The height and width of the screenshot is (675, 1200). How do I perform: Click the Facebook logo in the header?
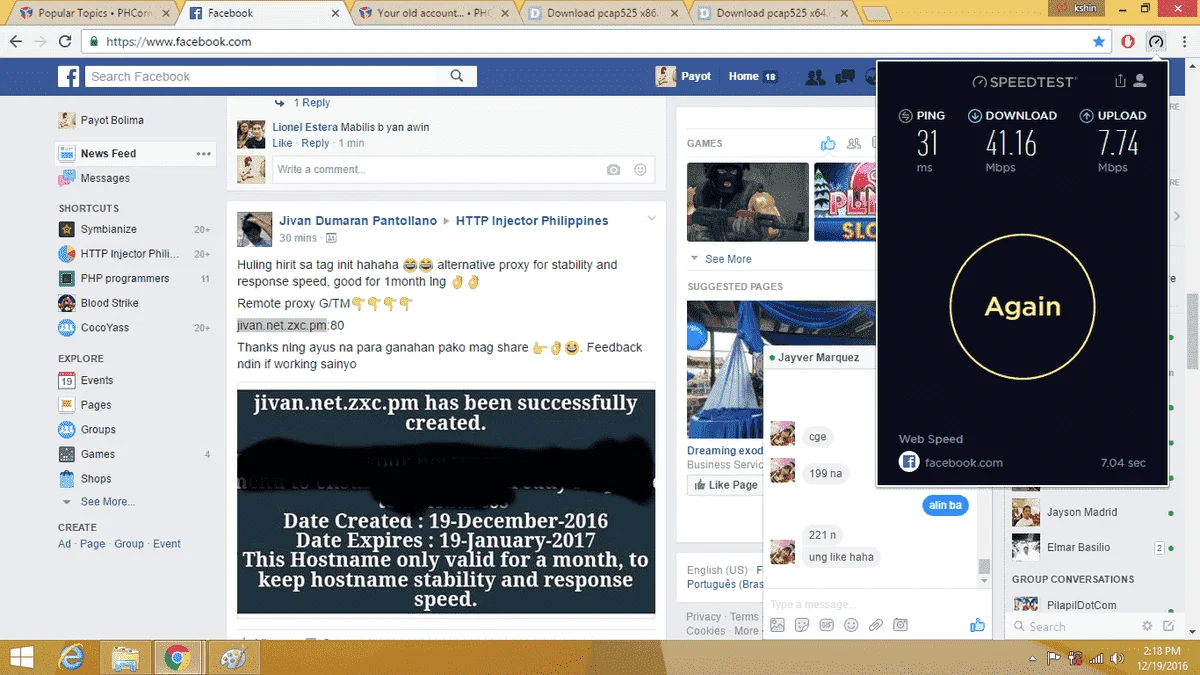pos(68,77)
